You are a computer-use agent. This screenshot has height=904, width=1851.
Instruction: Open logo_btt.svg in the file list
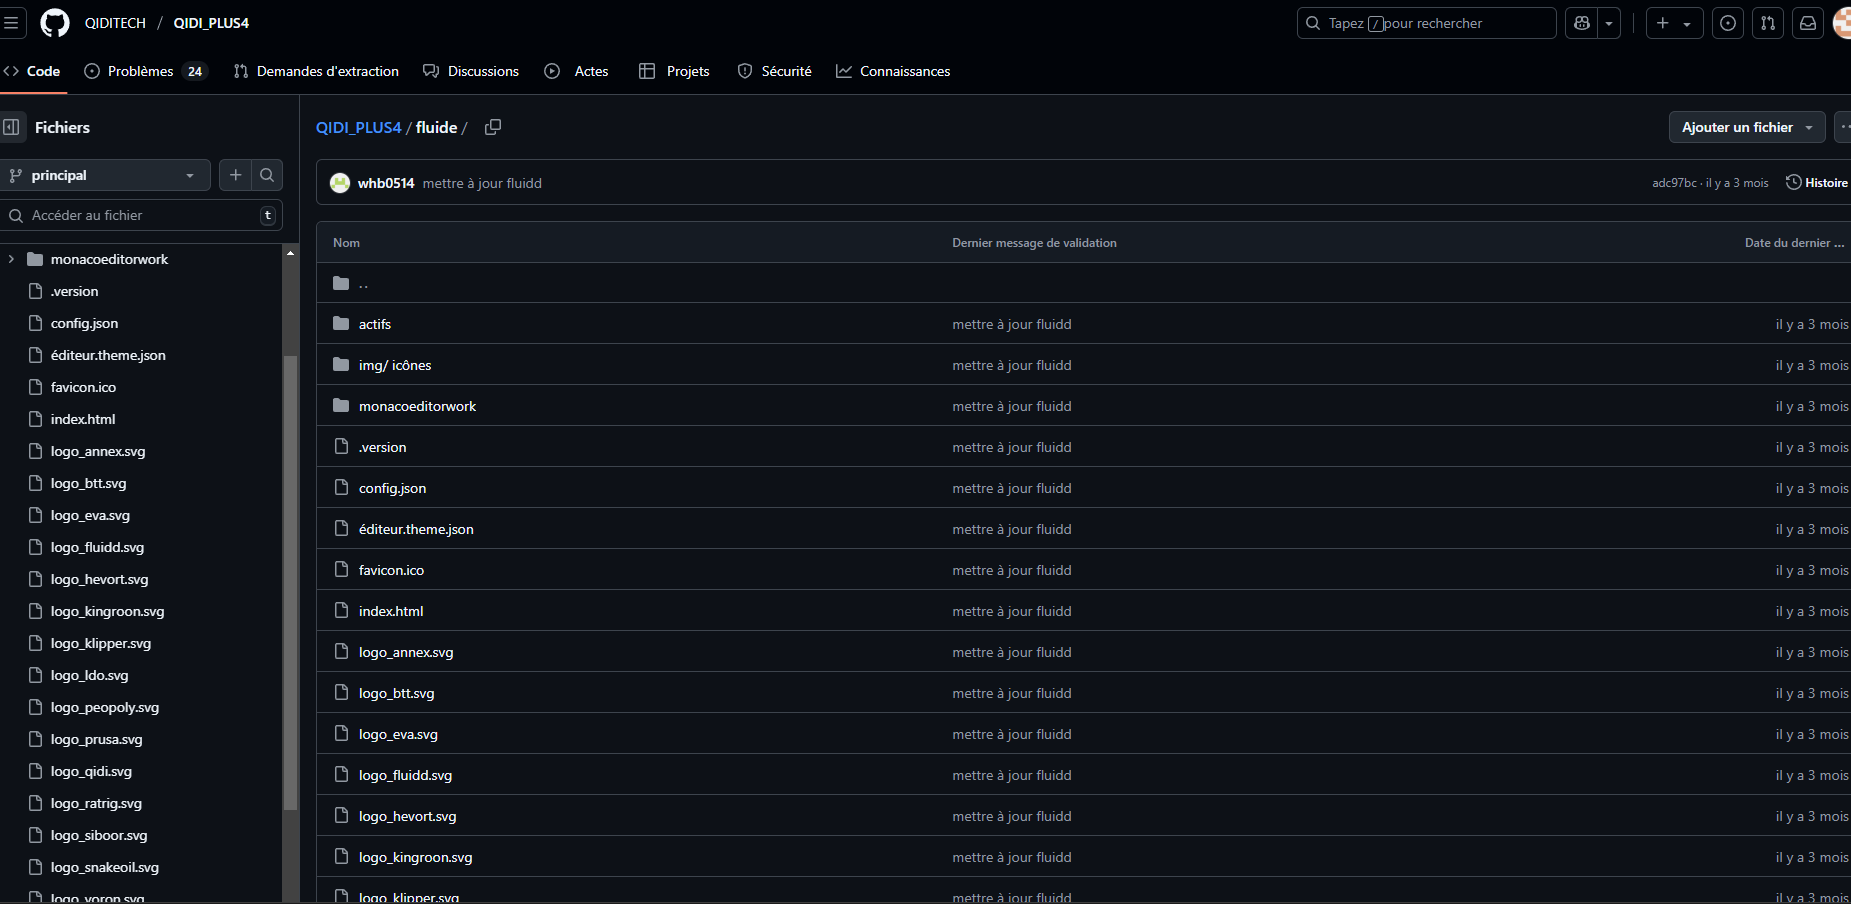tap(396, 693)
